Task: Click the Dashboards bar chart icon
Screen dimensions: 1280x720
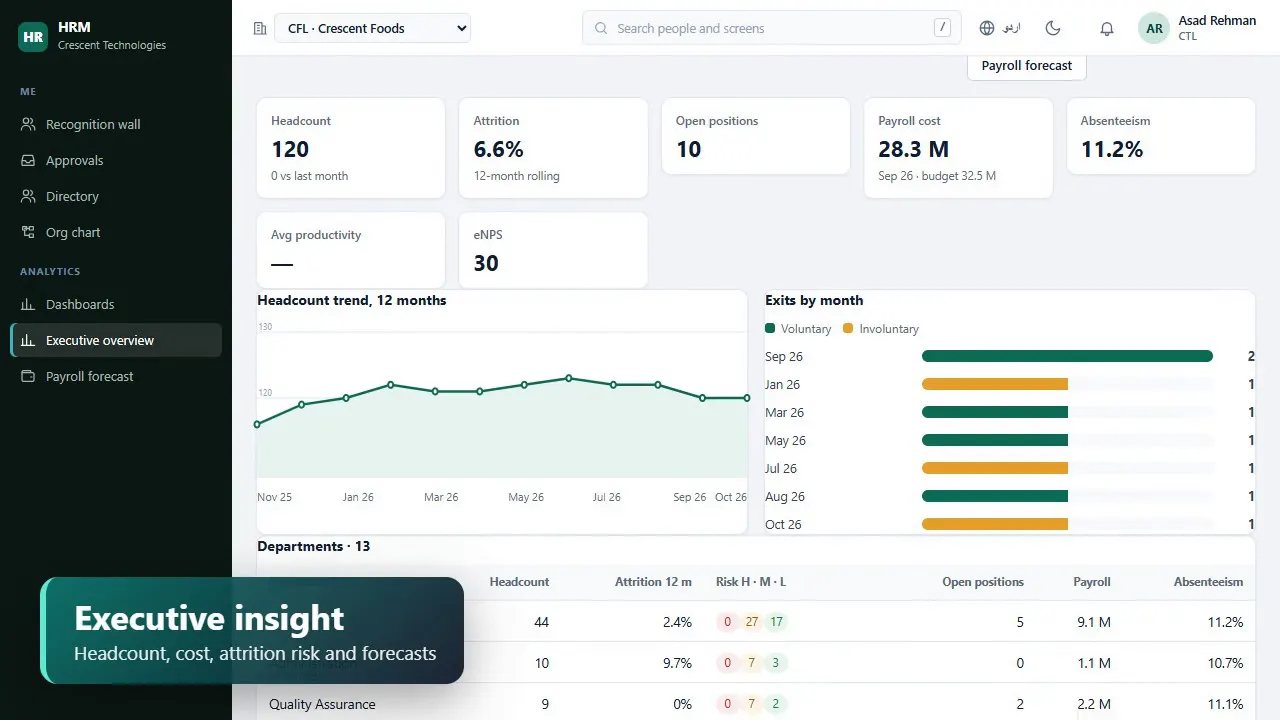Action: point(28,304)
